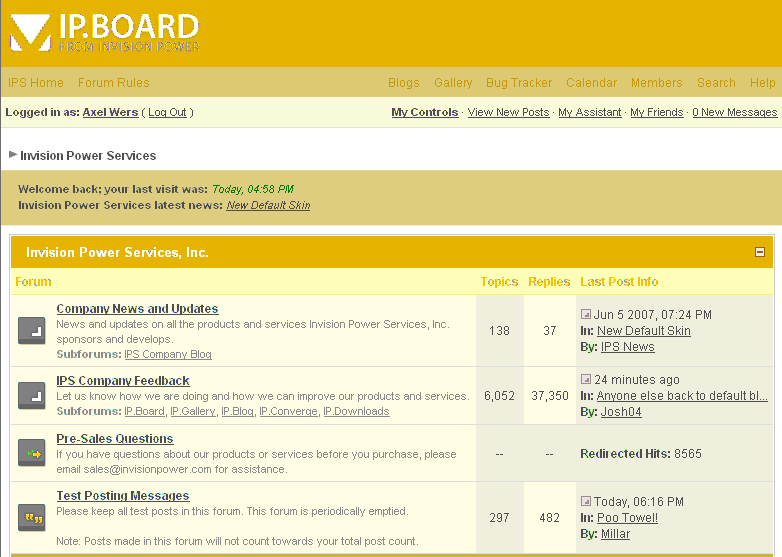This screenshot has width=782, height=557.
Task: Open Company News and Updates forum
Action: [137, 309]
